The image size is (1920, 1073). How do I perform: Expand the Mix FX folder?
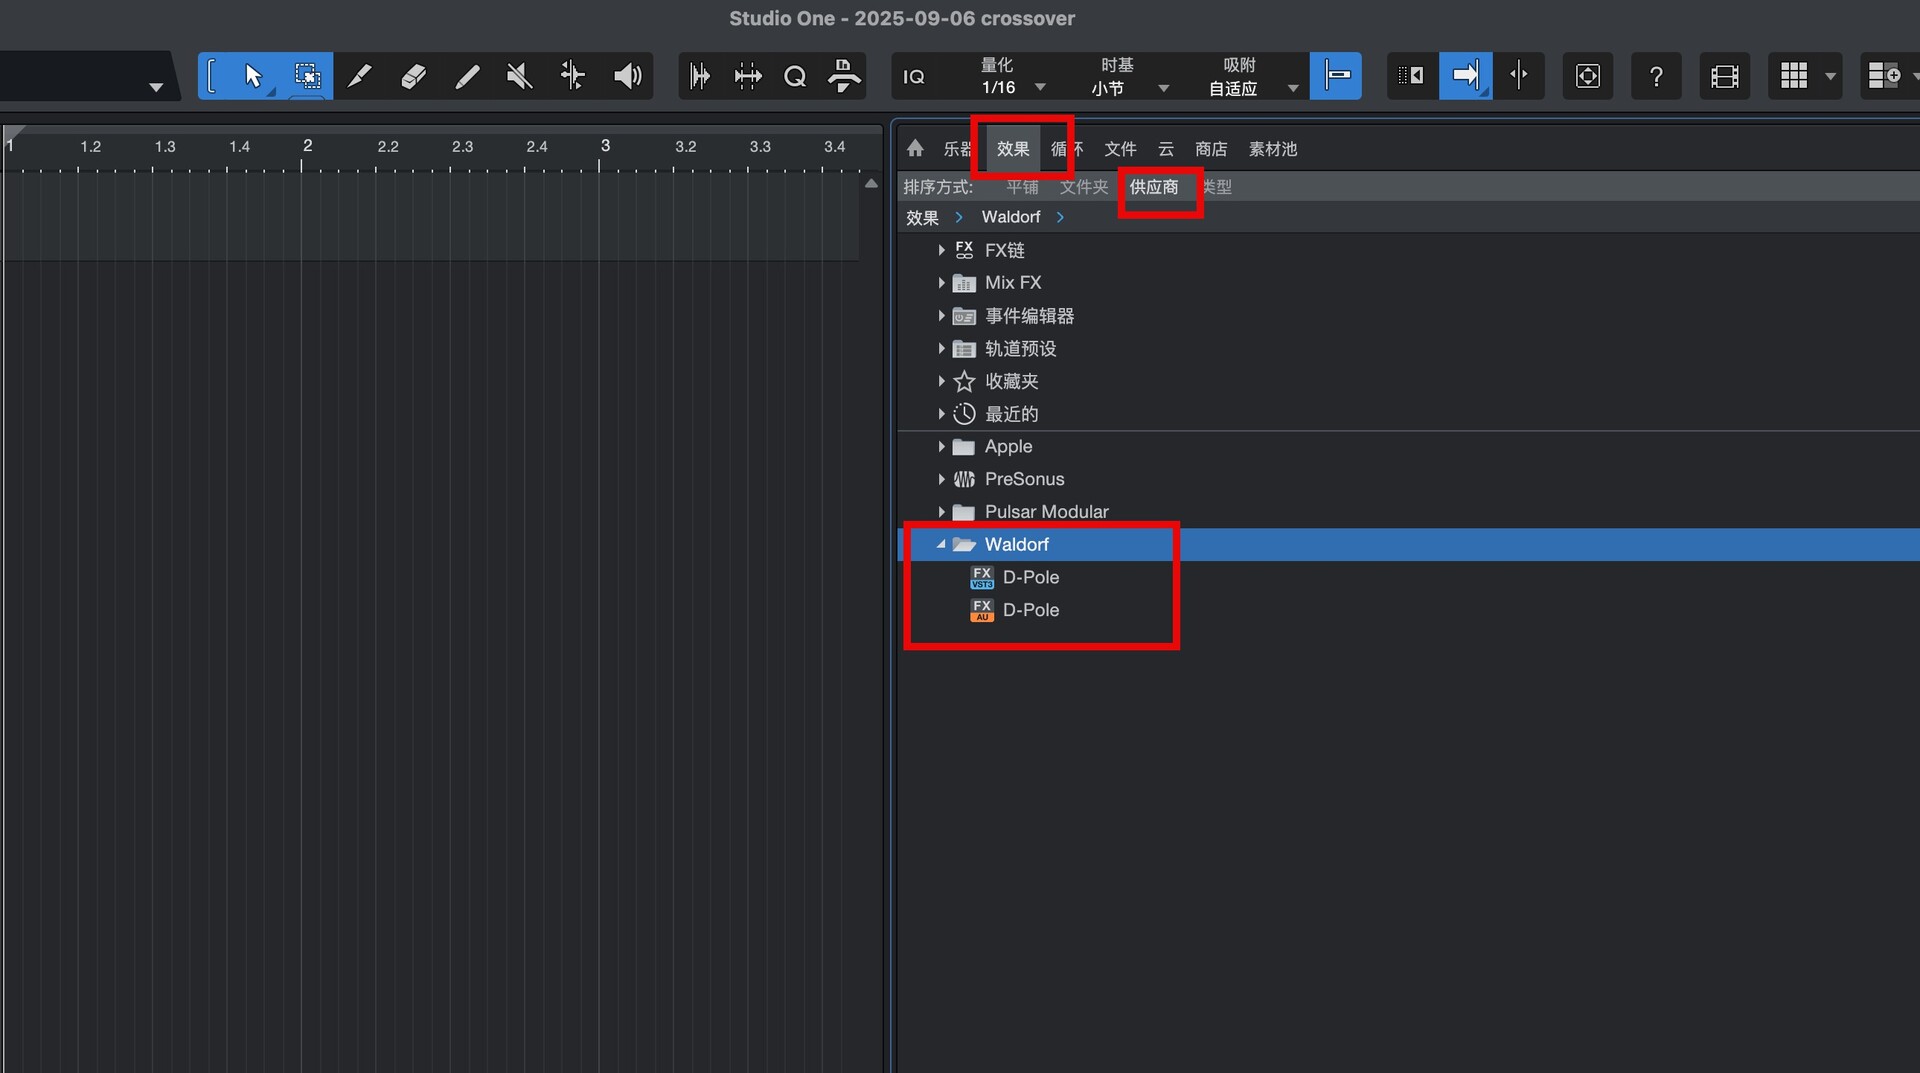[x=941, y=283]
